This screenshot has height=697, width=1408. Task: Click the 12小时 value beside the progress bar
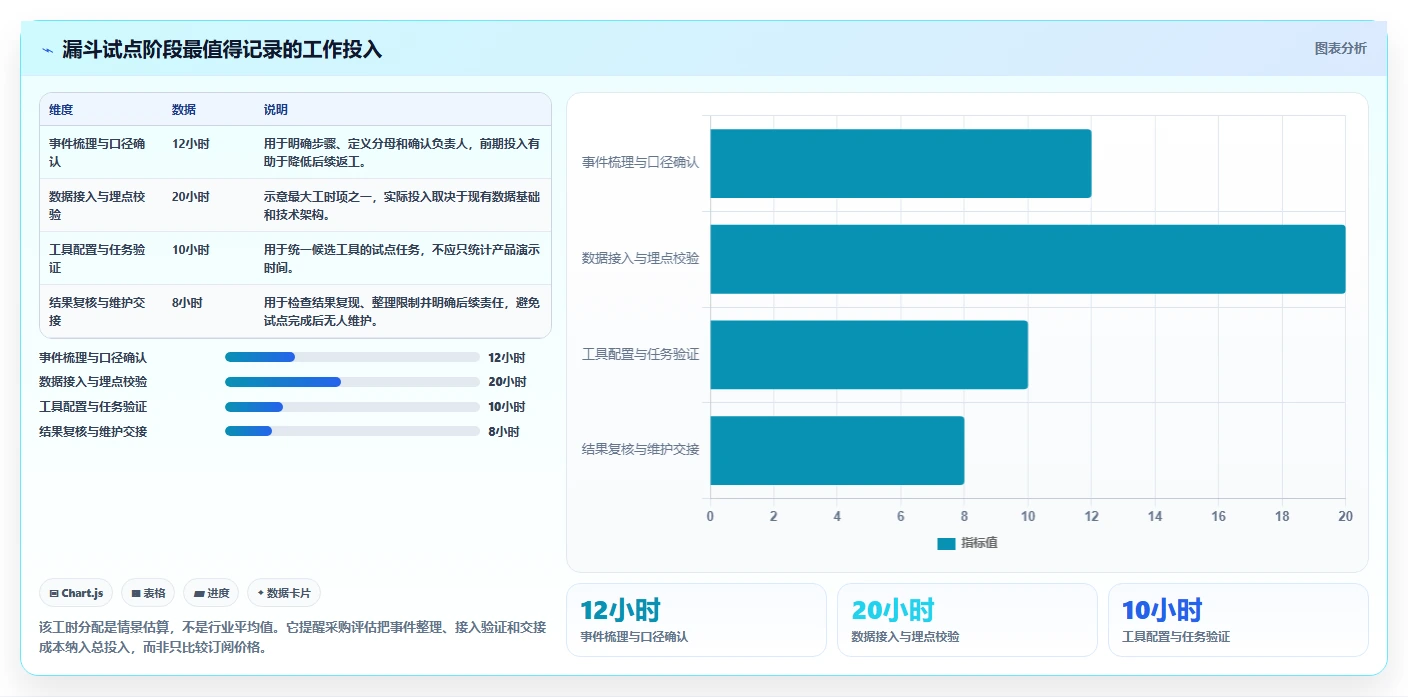pyautogui.click(x=507, y=357)
